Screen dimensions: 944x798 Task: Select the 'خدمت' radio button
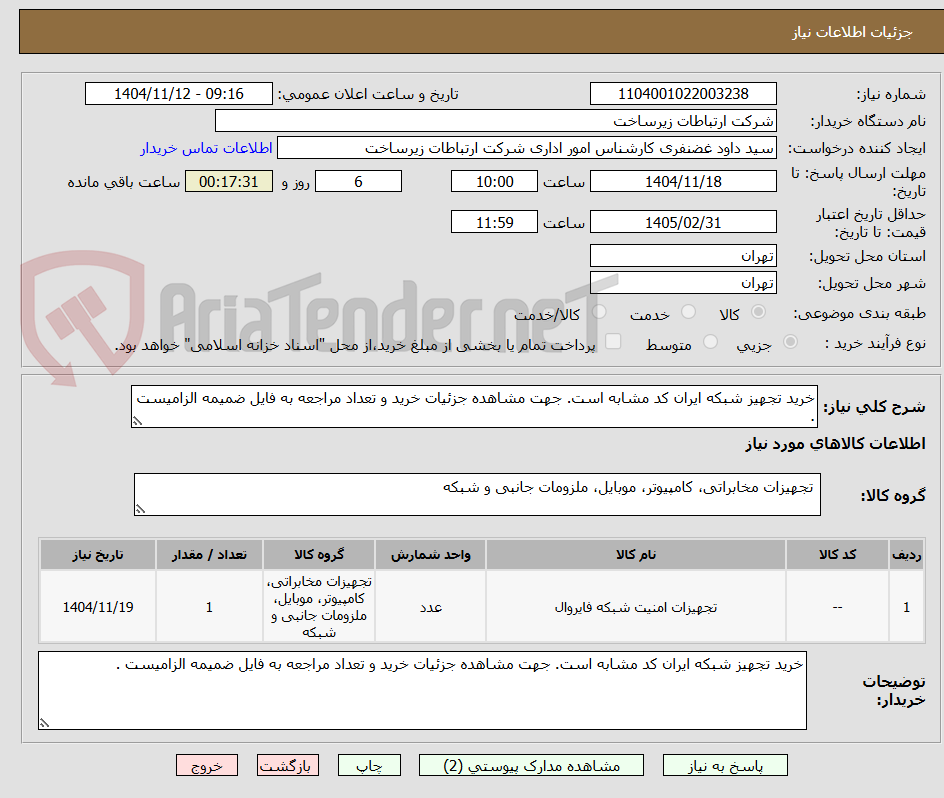click(x=688, y=311)
